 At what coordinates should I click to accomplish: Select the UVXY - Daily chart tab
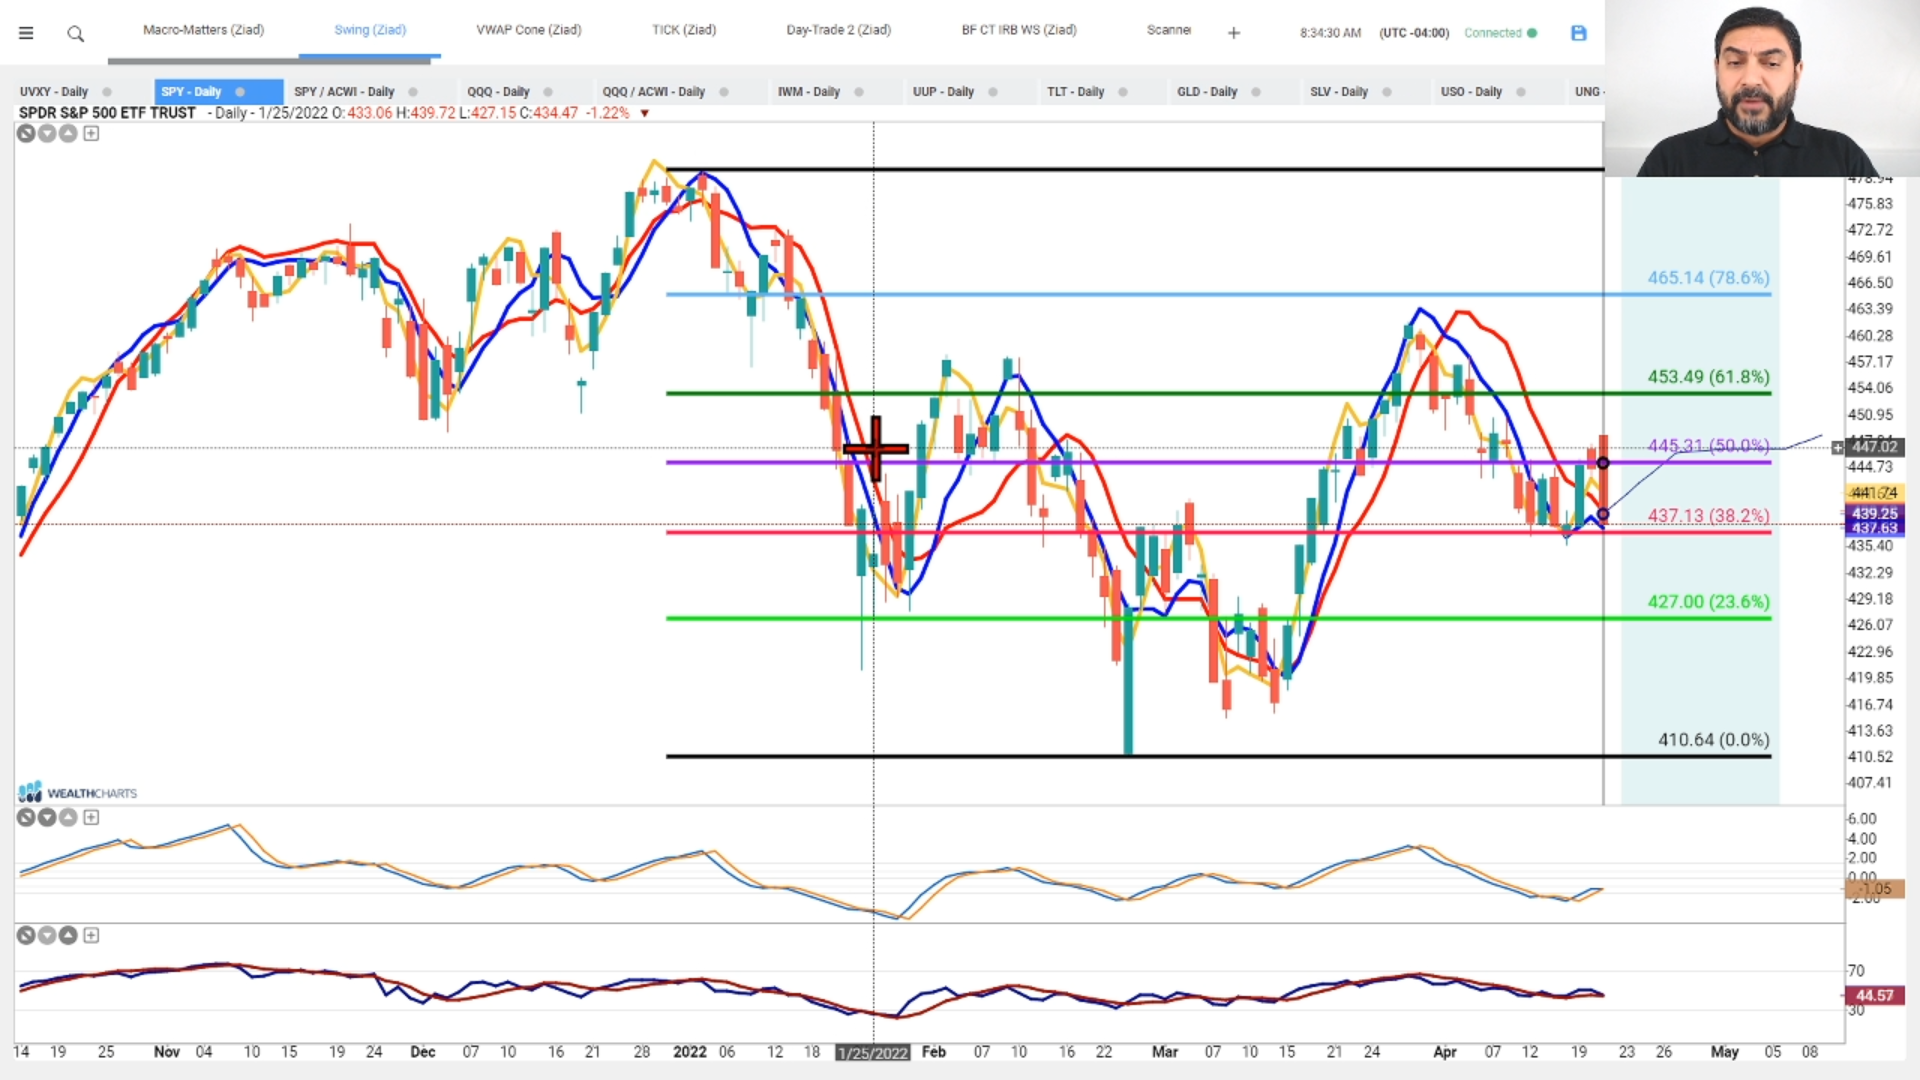click(x=54, y=92)
